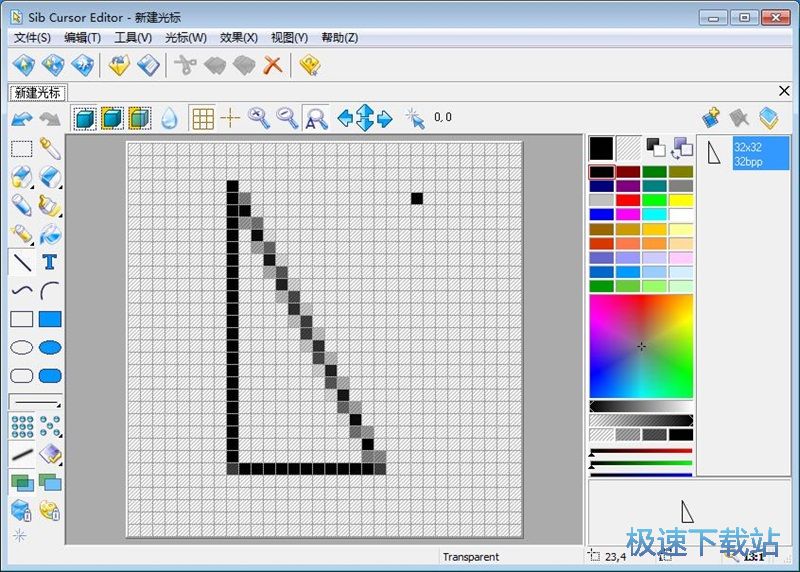The height and width of the screenshot is (572, 800).
Task: Select the rectangular selection tool
Action: click(21, 149)
